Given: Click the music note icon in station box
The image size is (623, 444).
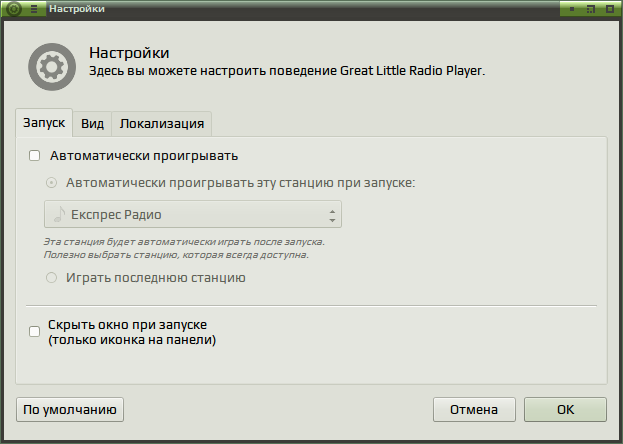Looking at the screenshot, I should pyautogui.click(x=59, y=214).
